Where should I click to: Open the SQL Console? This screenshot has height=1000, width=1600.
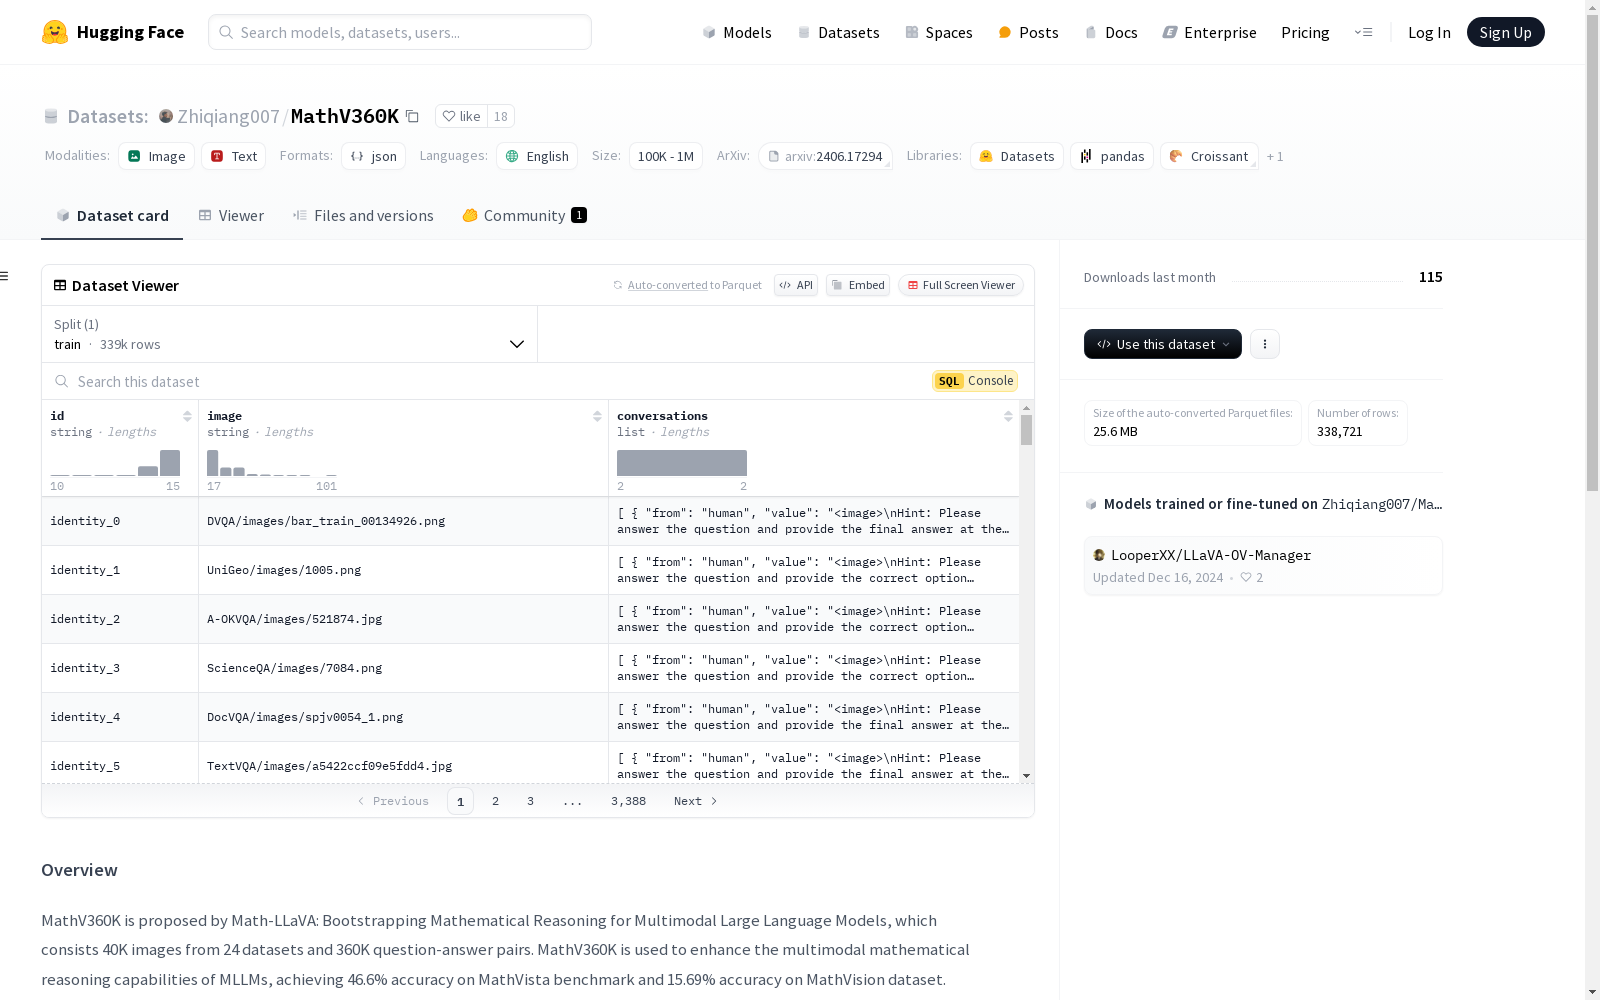(x=975, y=381)
